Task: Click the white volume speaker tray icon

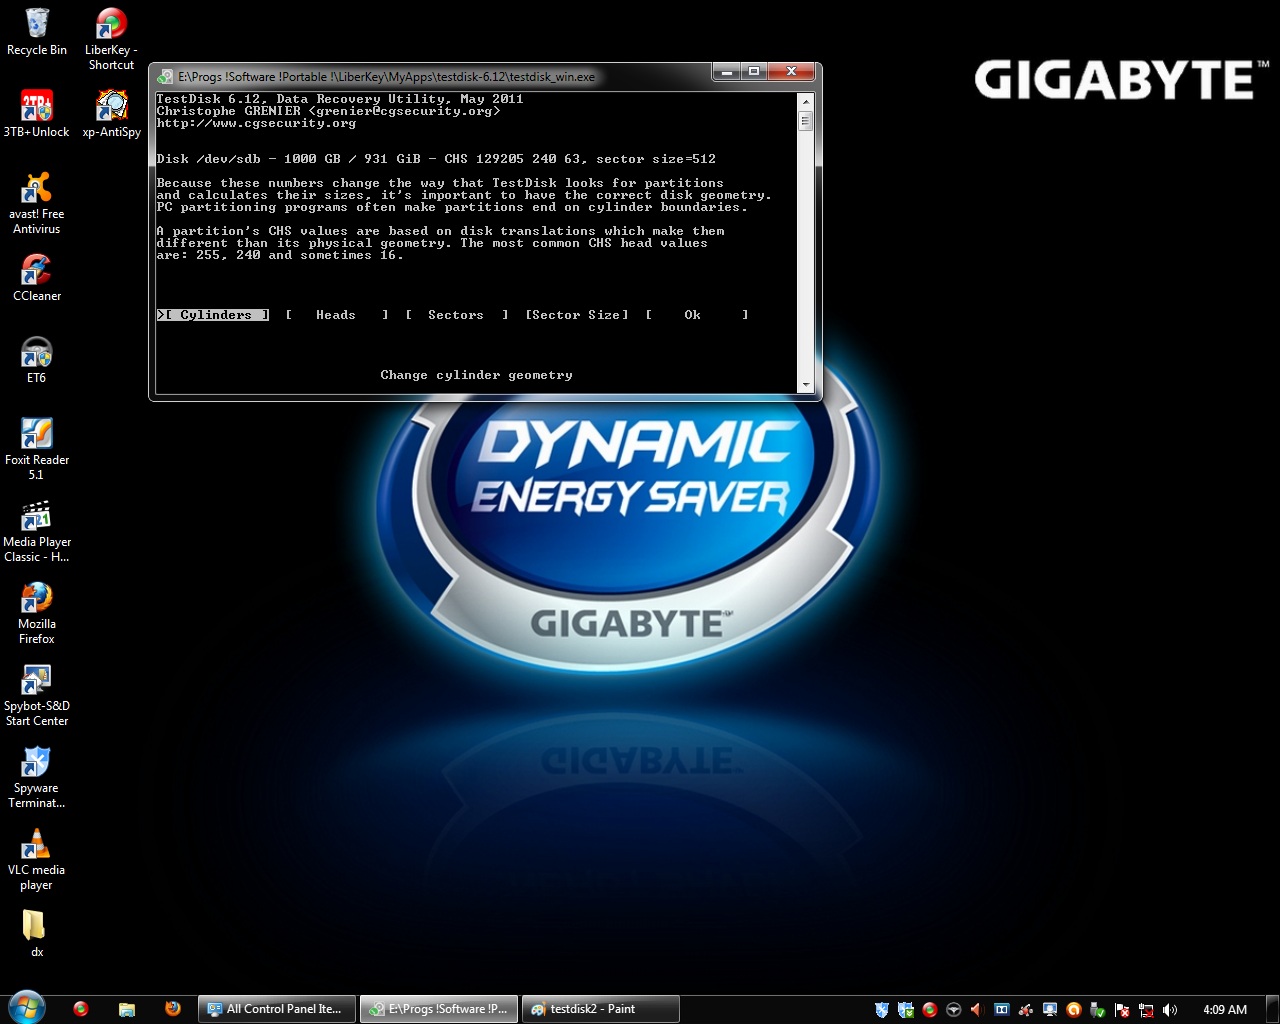Action: click(1170, 1010)
